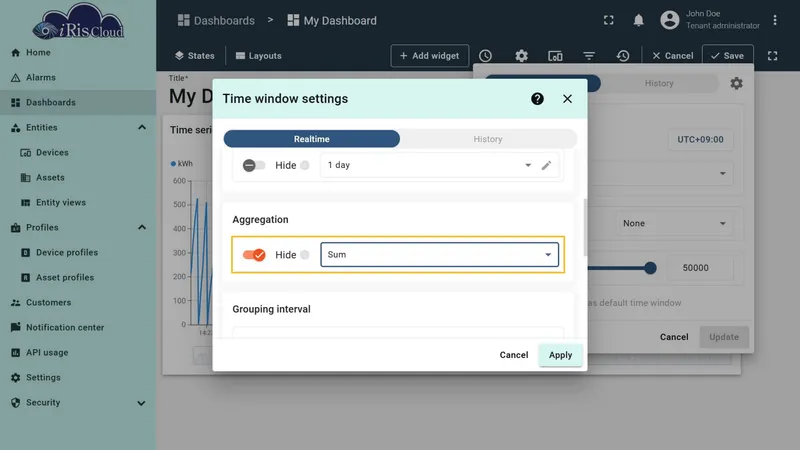Viewport: 800px width, 450px height.
Task: Open the filters icon in toolbar
Action: [x=589, y=56]
